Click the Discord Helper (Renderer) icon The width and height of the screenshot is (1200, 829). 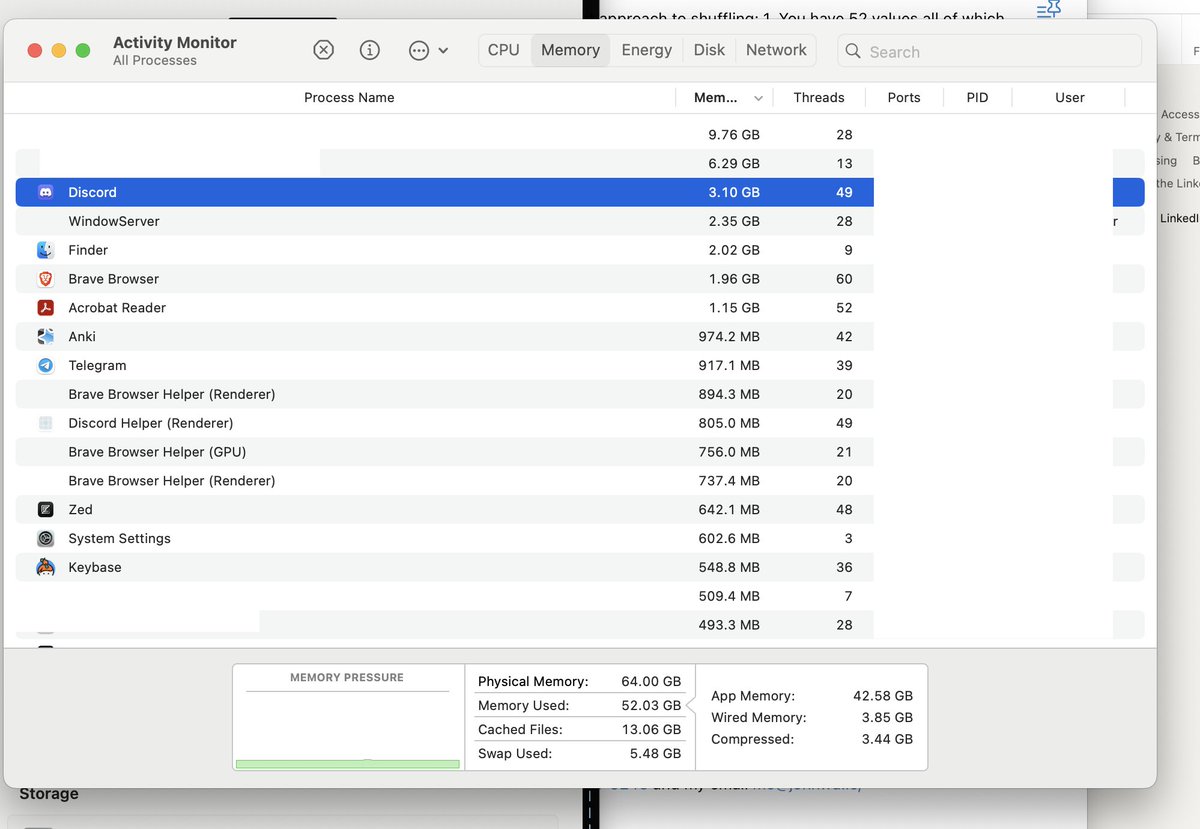pos(45,423)
